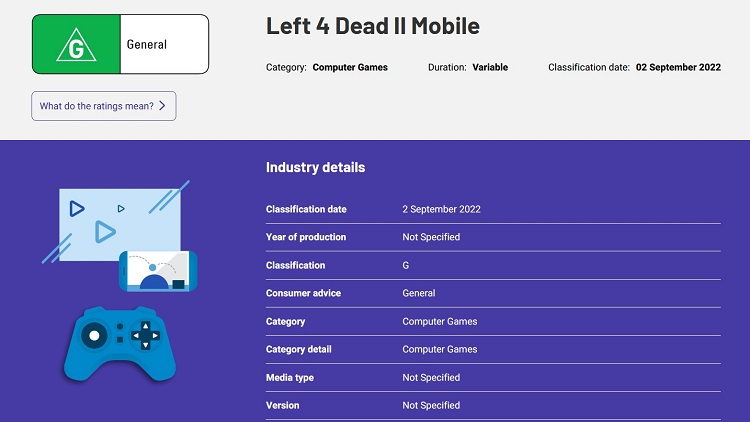Screen dimensions: 750x422
Task: Click the controller's round joystick
Action: point(94,336)
